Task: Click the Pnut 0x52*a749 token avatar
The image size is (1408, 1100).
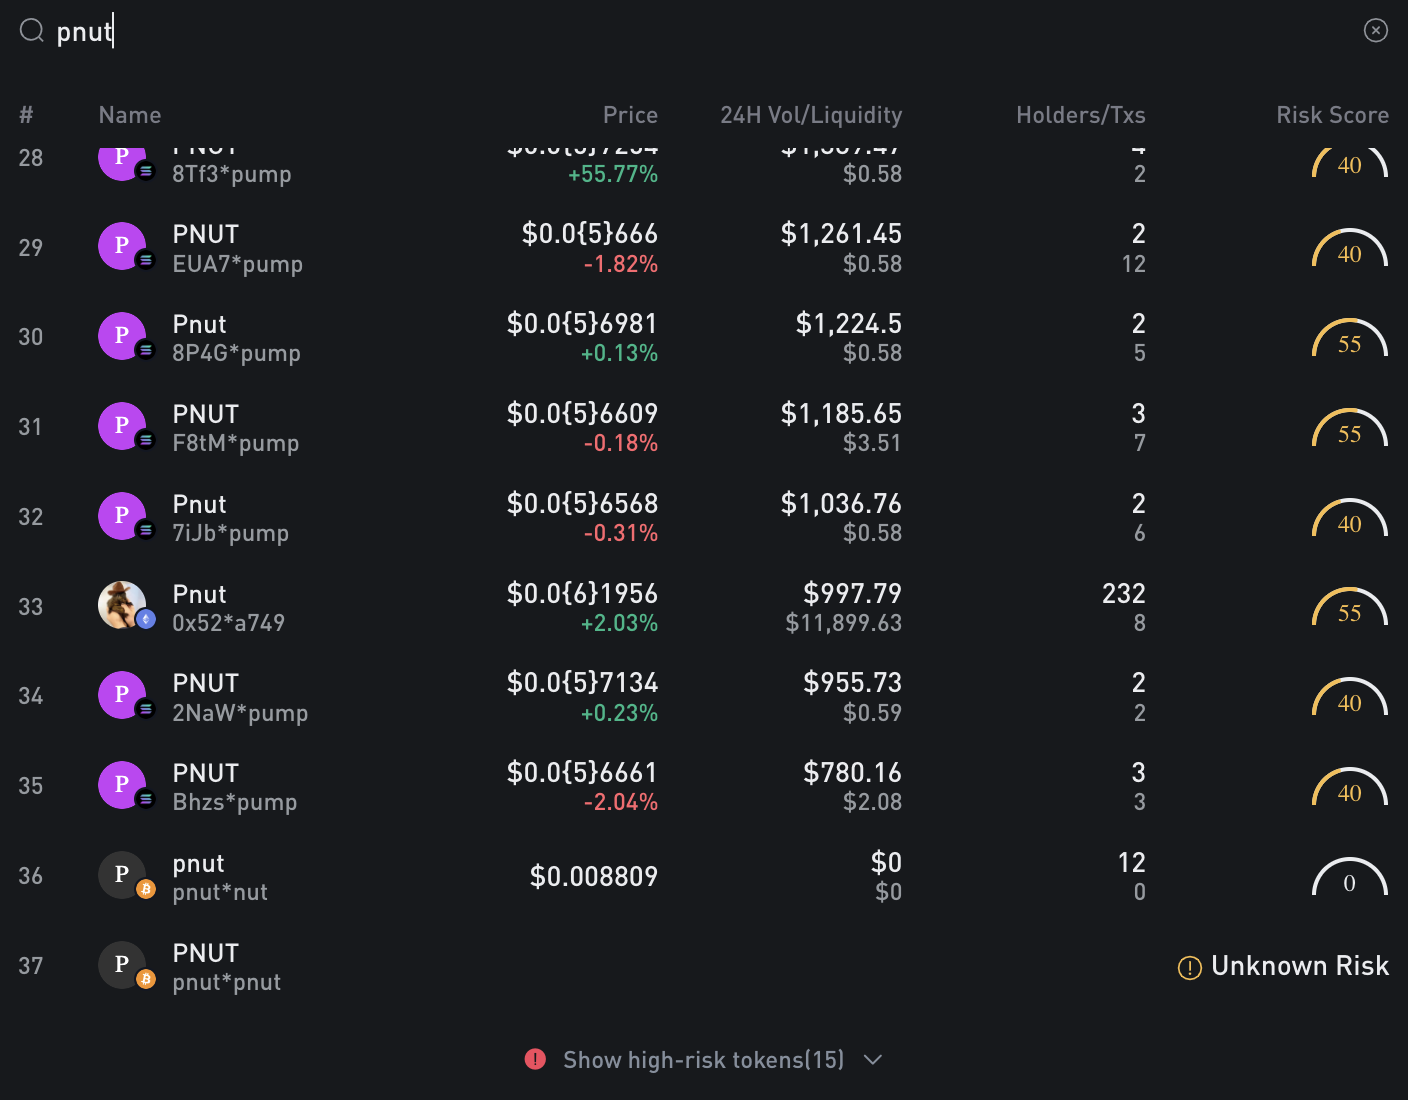Action: click(122, 605)
